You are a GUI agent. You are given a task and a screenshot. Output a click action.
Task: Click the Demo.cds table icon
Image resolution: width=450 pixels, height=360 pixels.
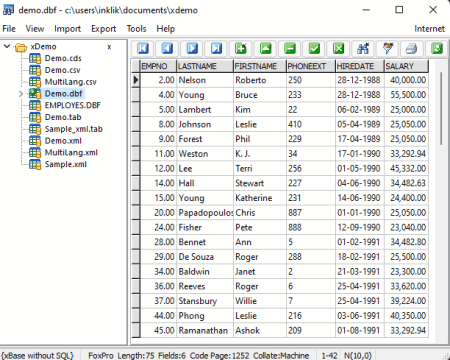point(35,58)
